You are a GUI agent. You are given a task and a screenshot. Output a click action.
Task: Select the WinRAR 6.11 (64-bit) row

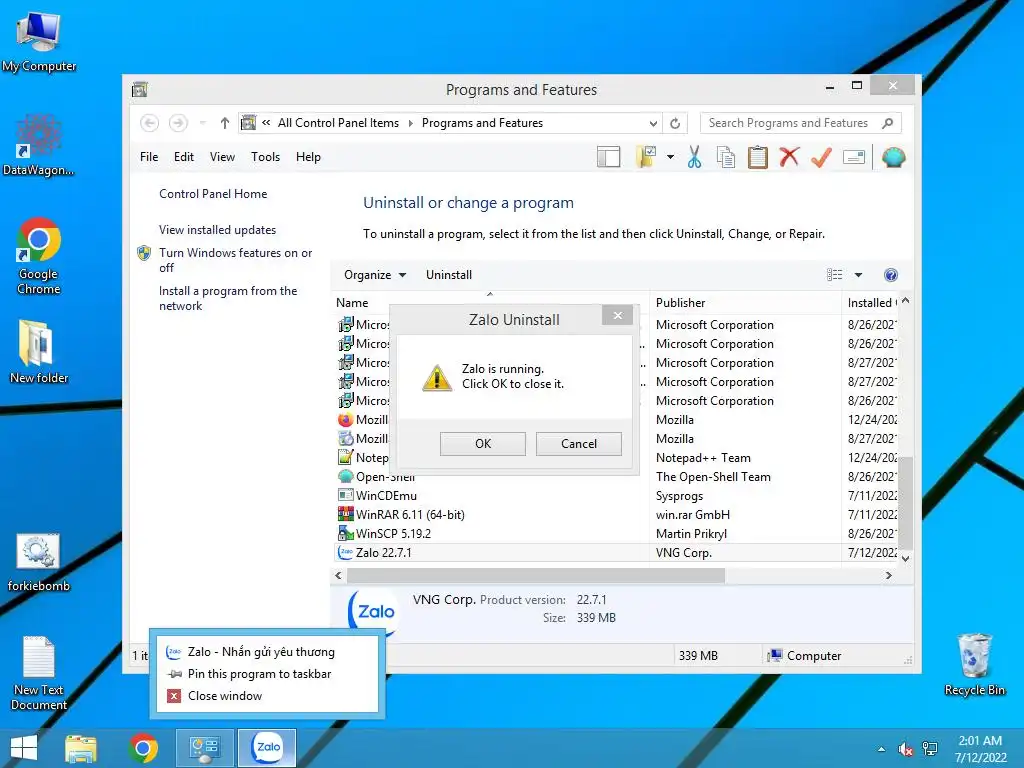tap(616, 515)
